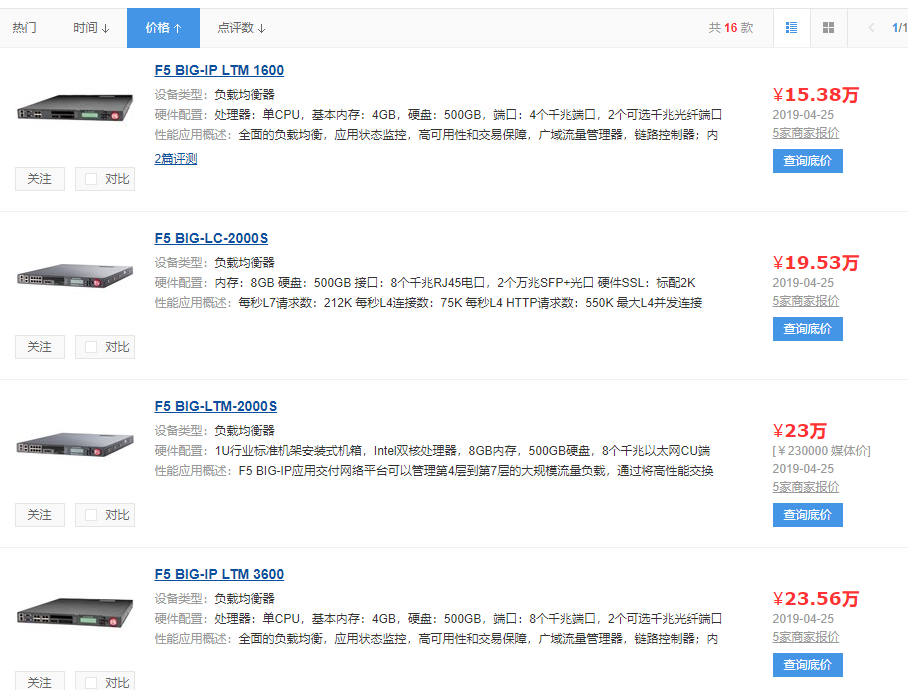The width and height of the screenshot is (908, 690).
Task: Open 5家商家报价 for BIG-IP LTM 1600
Action: pos(806,133)
